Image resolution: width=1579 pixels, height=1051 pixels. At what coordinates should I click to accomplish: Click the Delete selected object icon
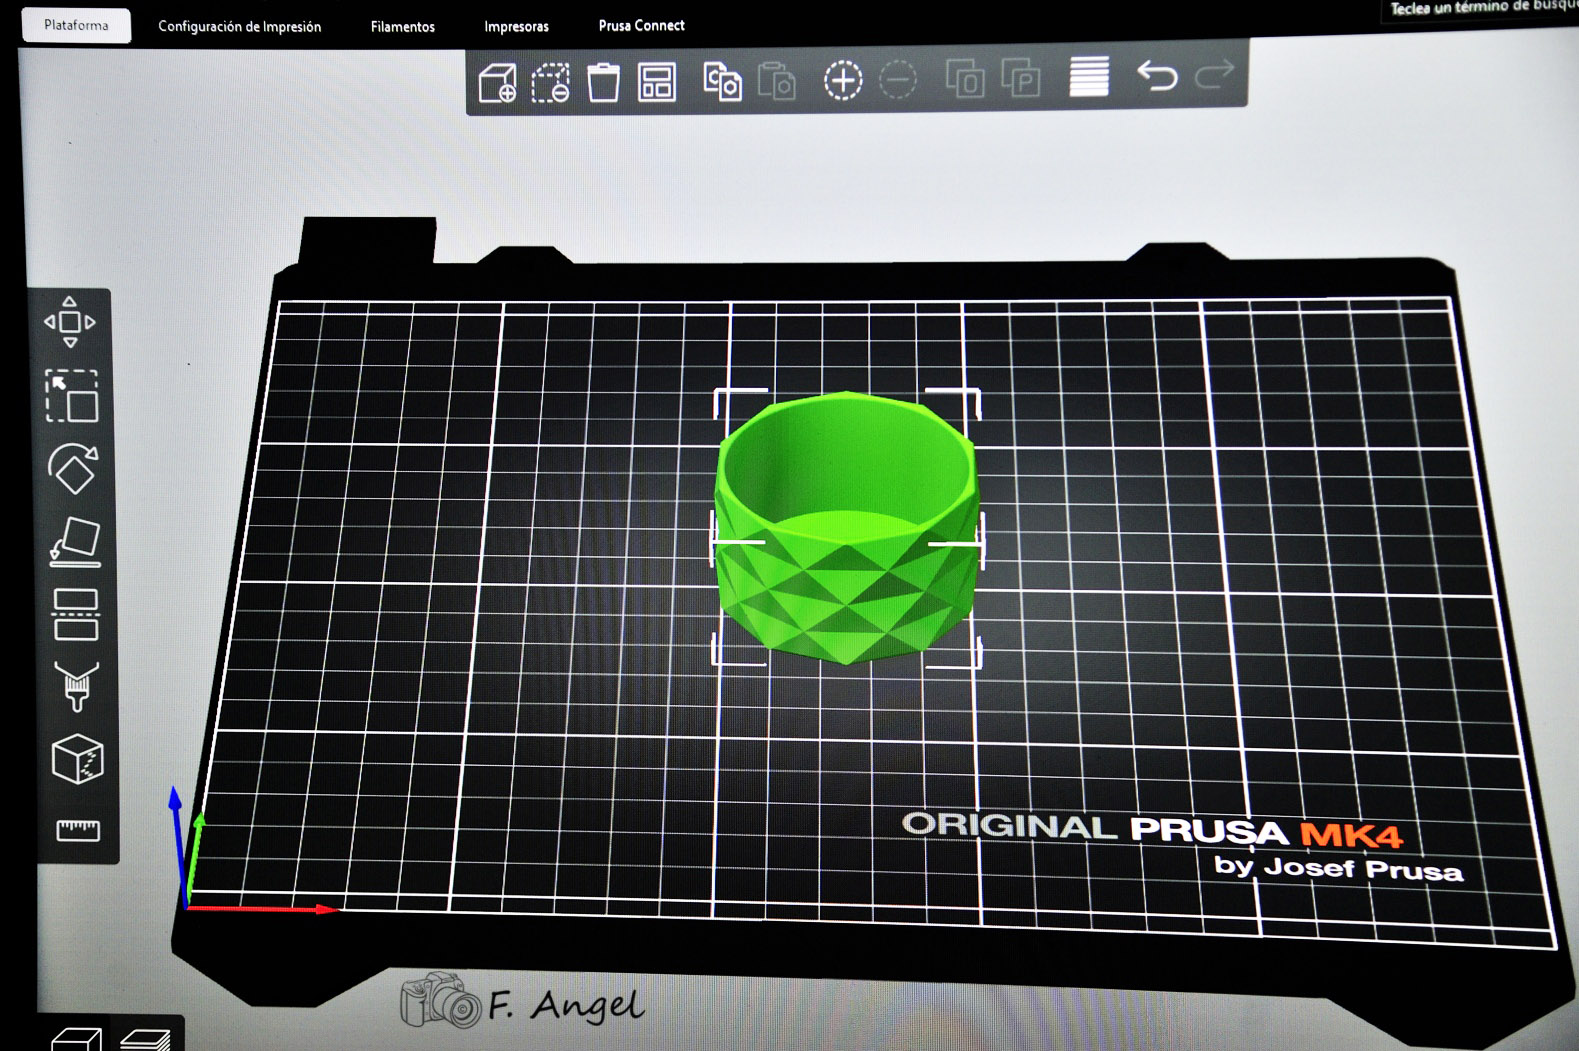550,82
